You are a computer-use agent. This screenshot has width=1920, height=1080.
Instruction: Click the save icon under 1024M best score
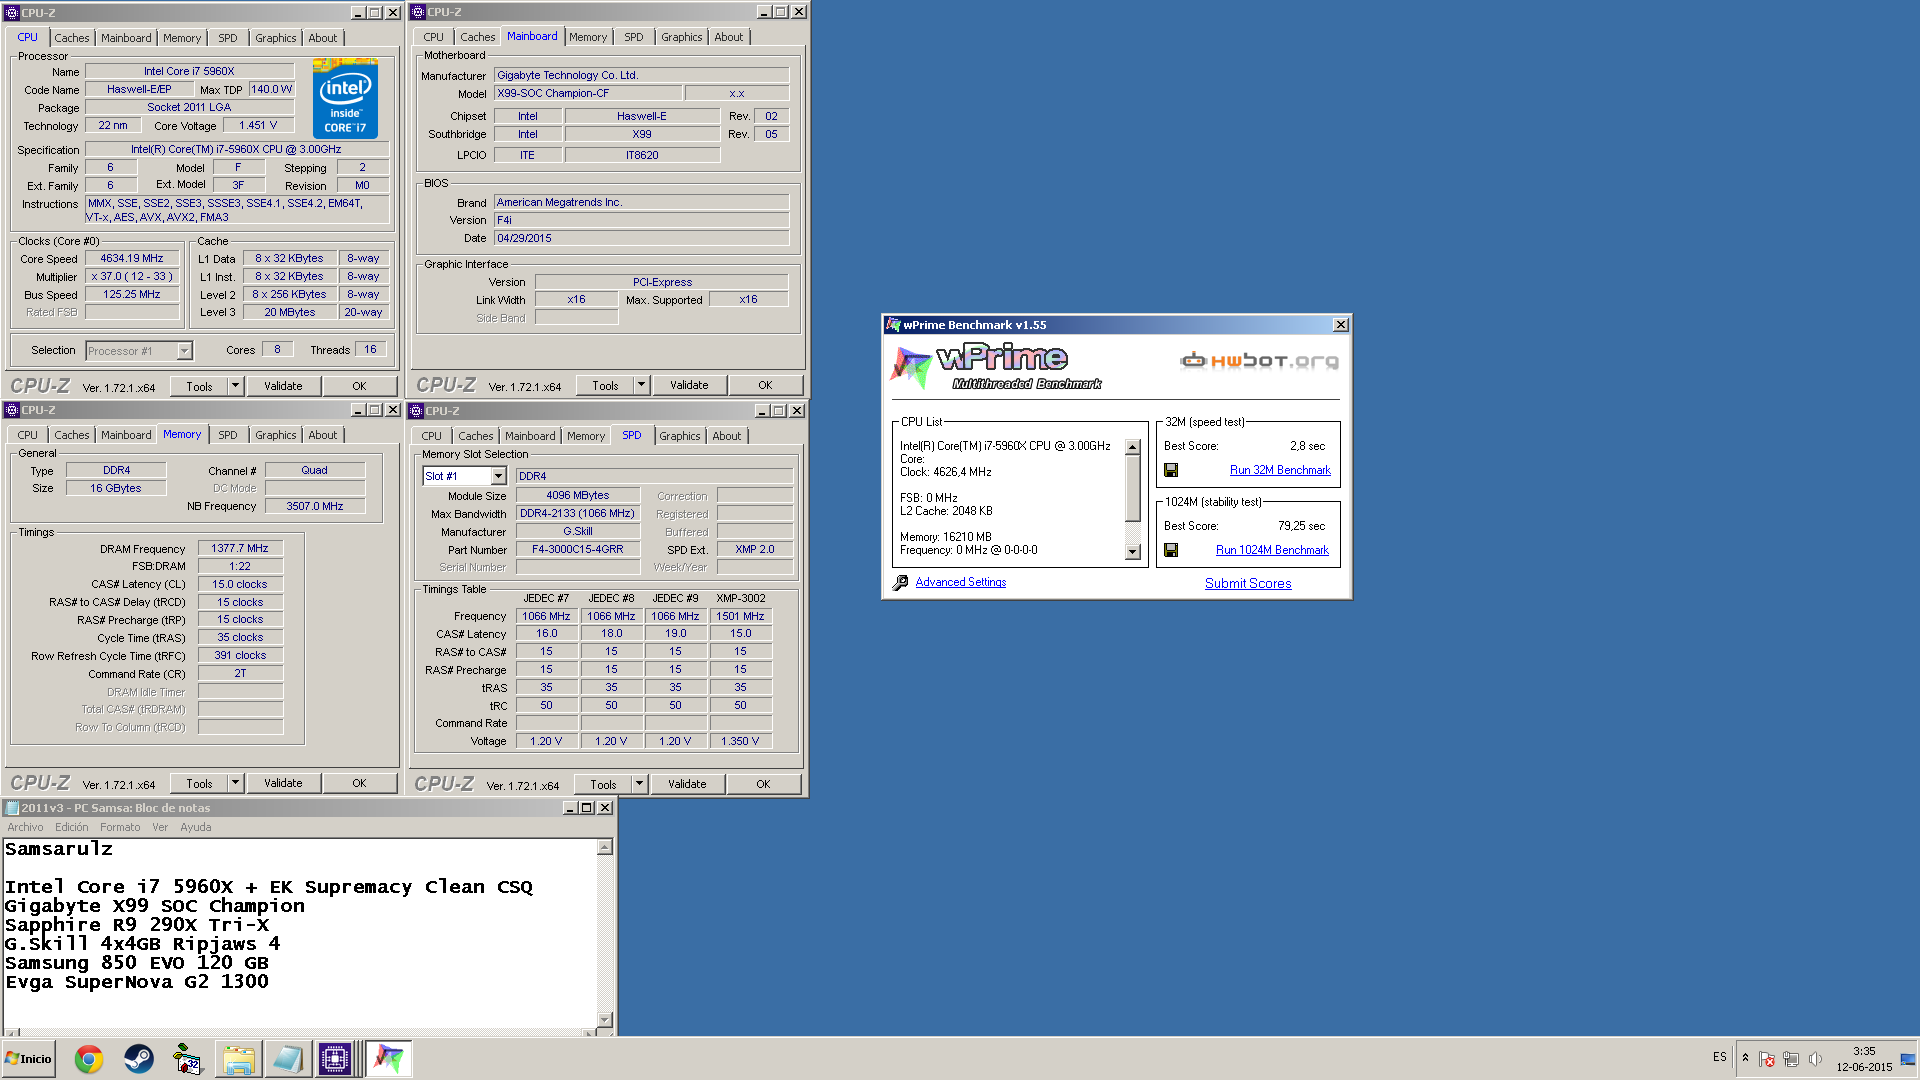pyautogui.click(x=1171, y=550)
